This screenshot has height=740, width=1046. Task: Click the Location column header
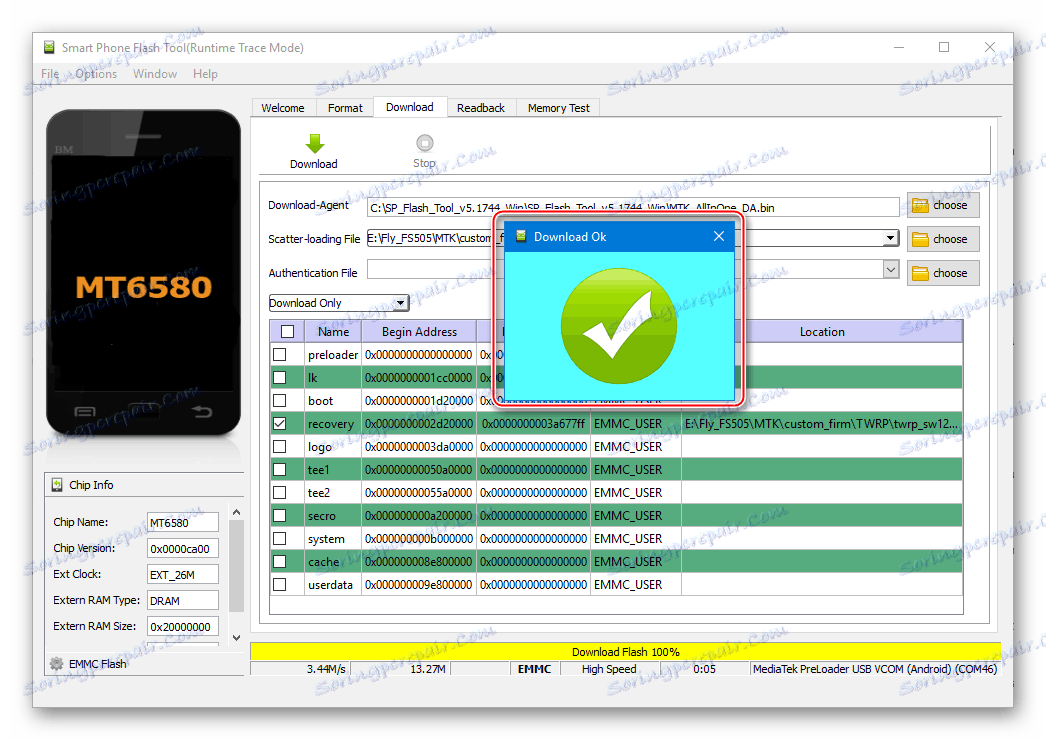(x=822, y=332)
